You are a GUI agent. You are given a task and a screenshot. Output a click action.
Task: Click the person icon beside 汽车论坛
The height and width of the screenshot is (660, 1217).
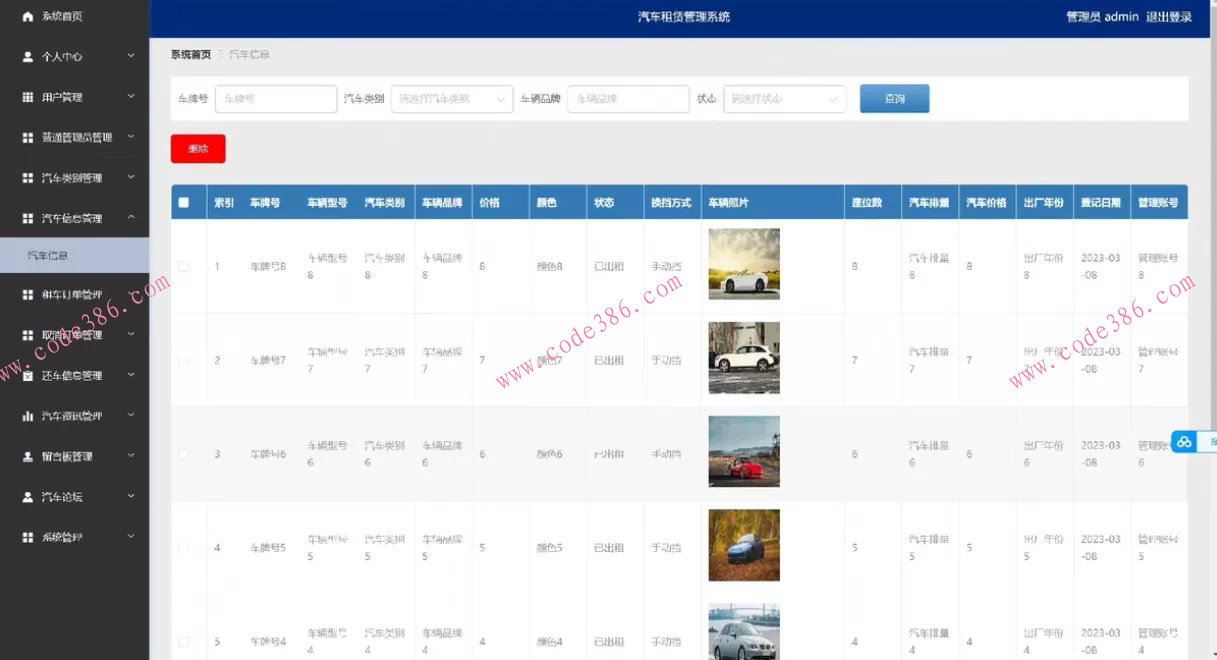(x=28, y=497)
